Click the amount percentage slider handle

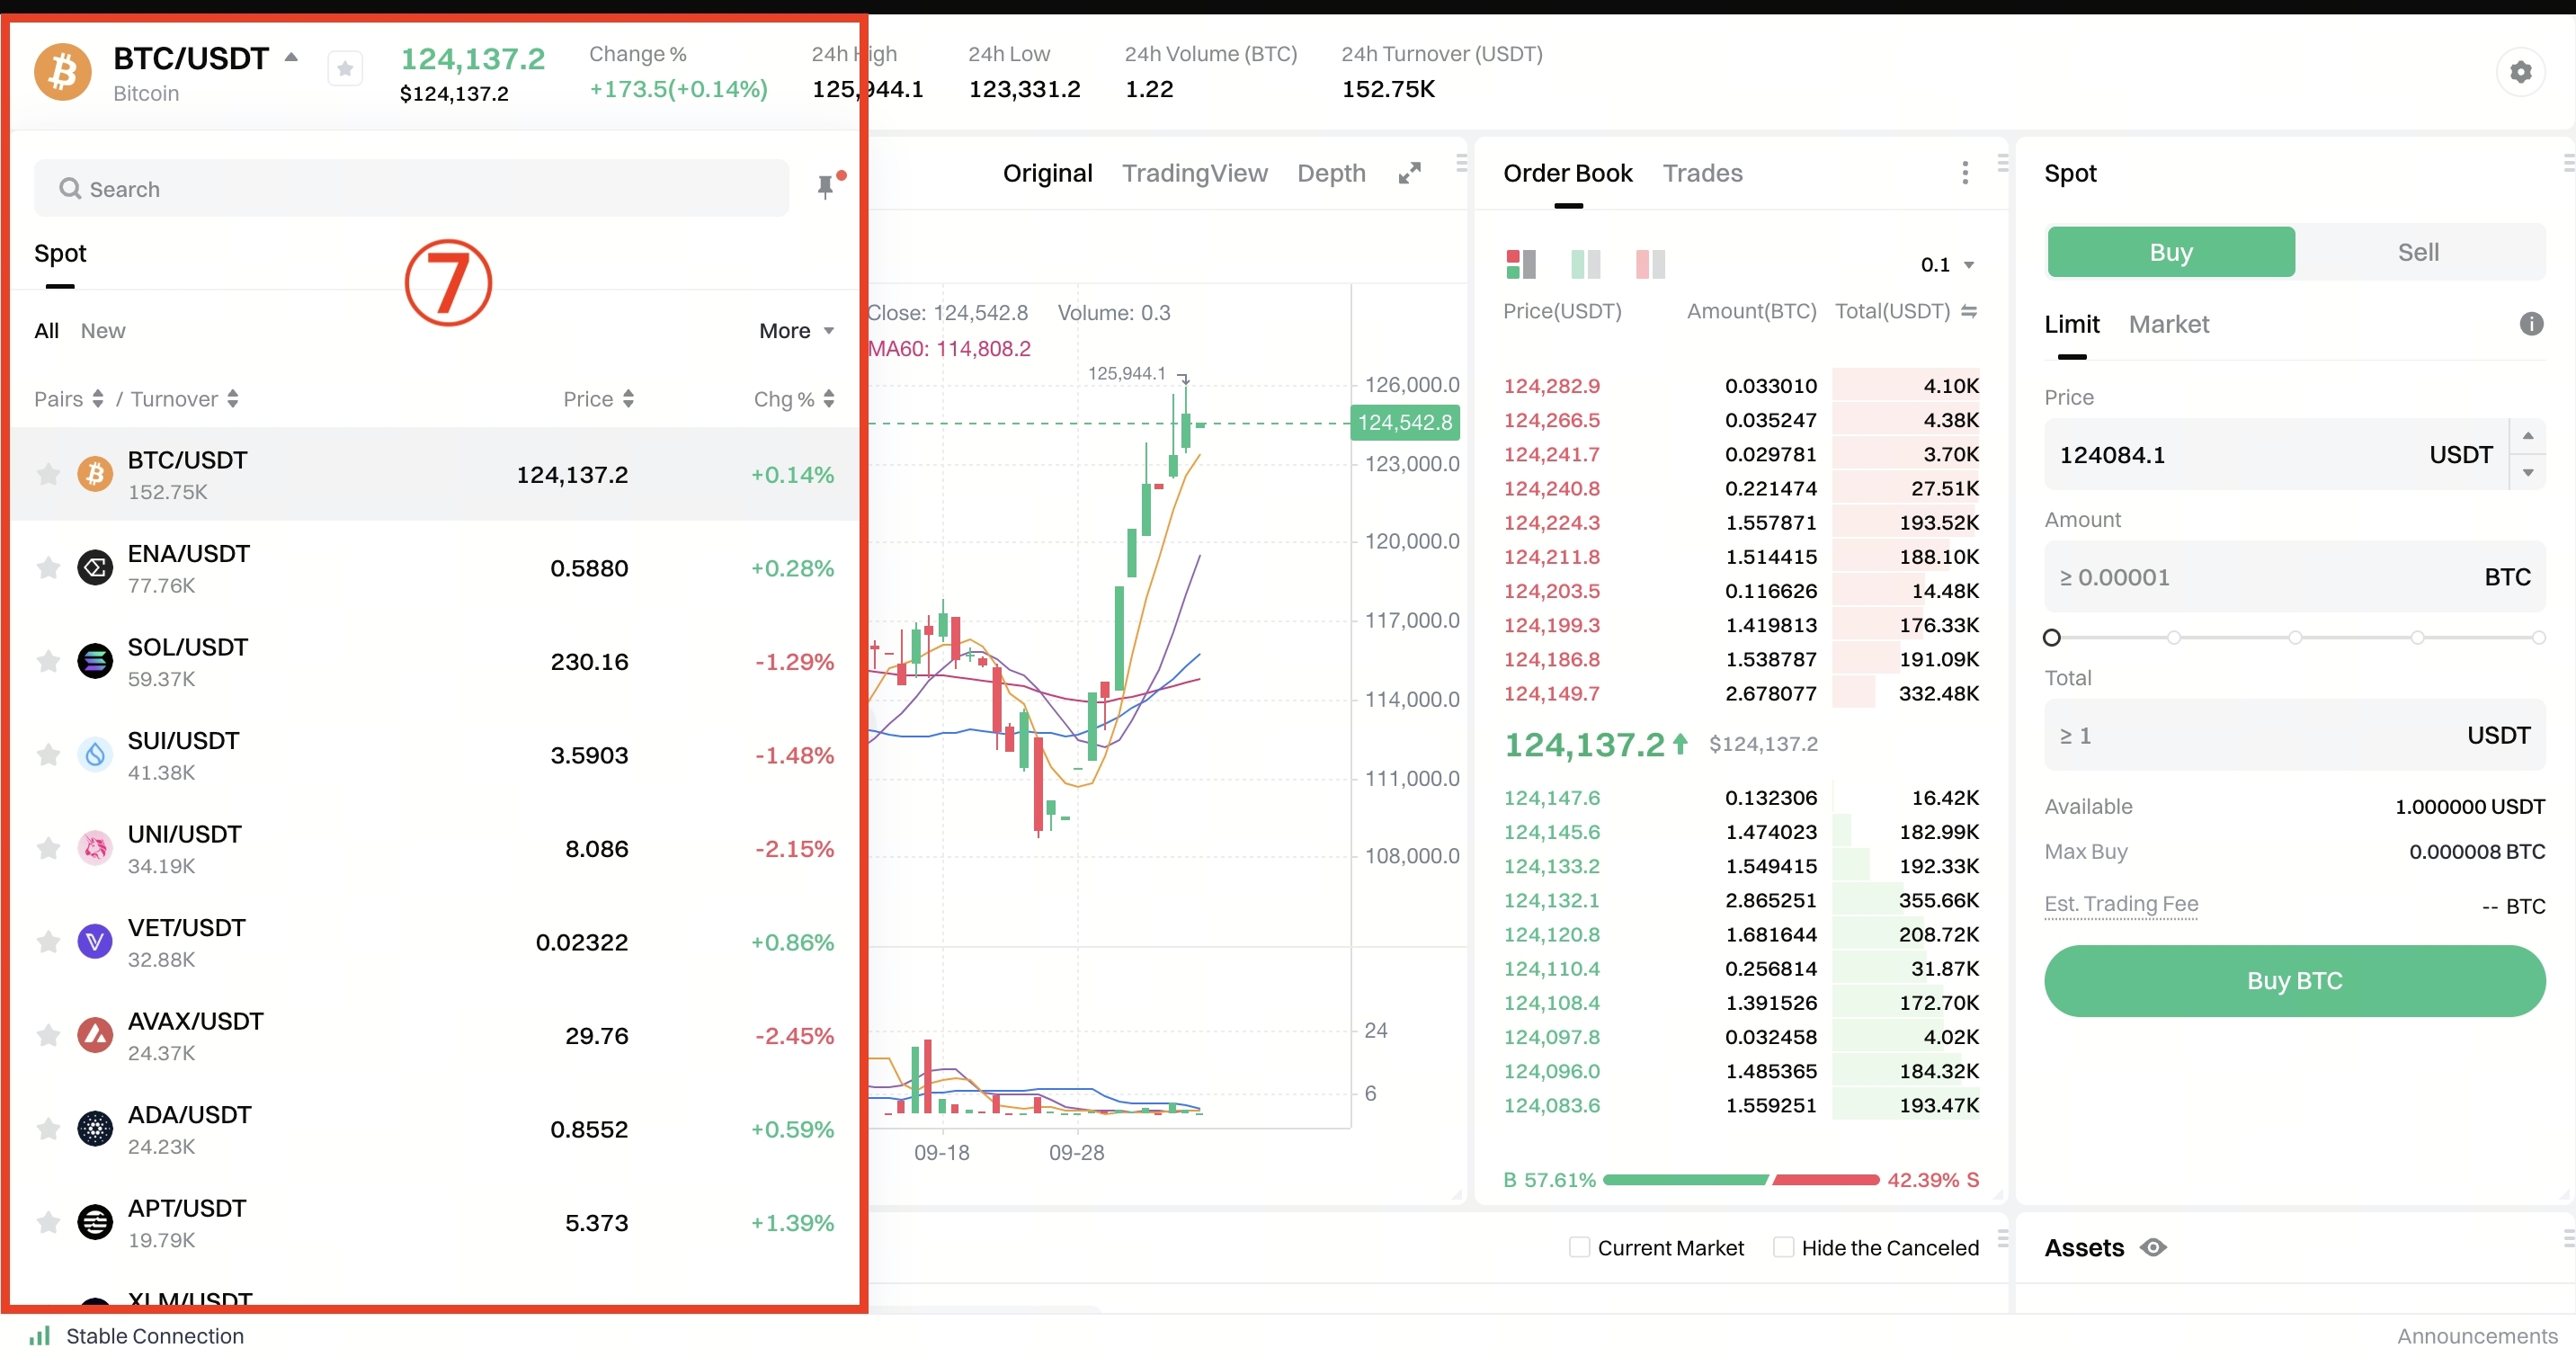click(2052, 637)
